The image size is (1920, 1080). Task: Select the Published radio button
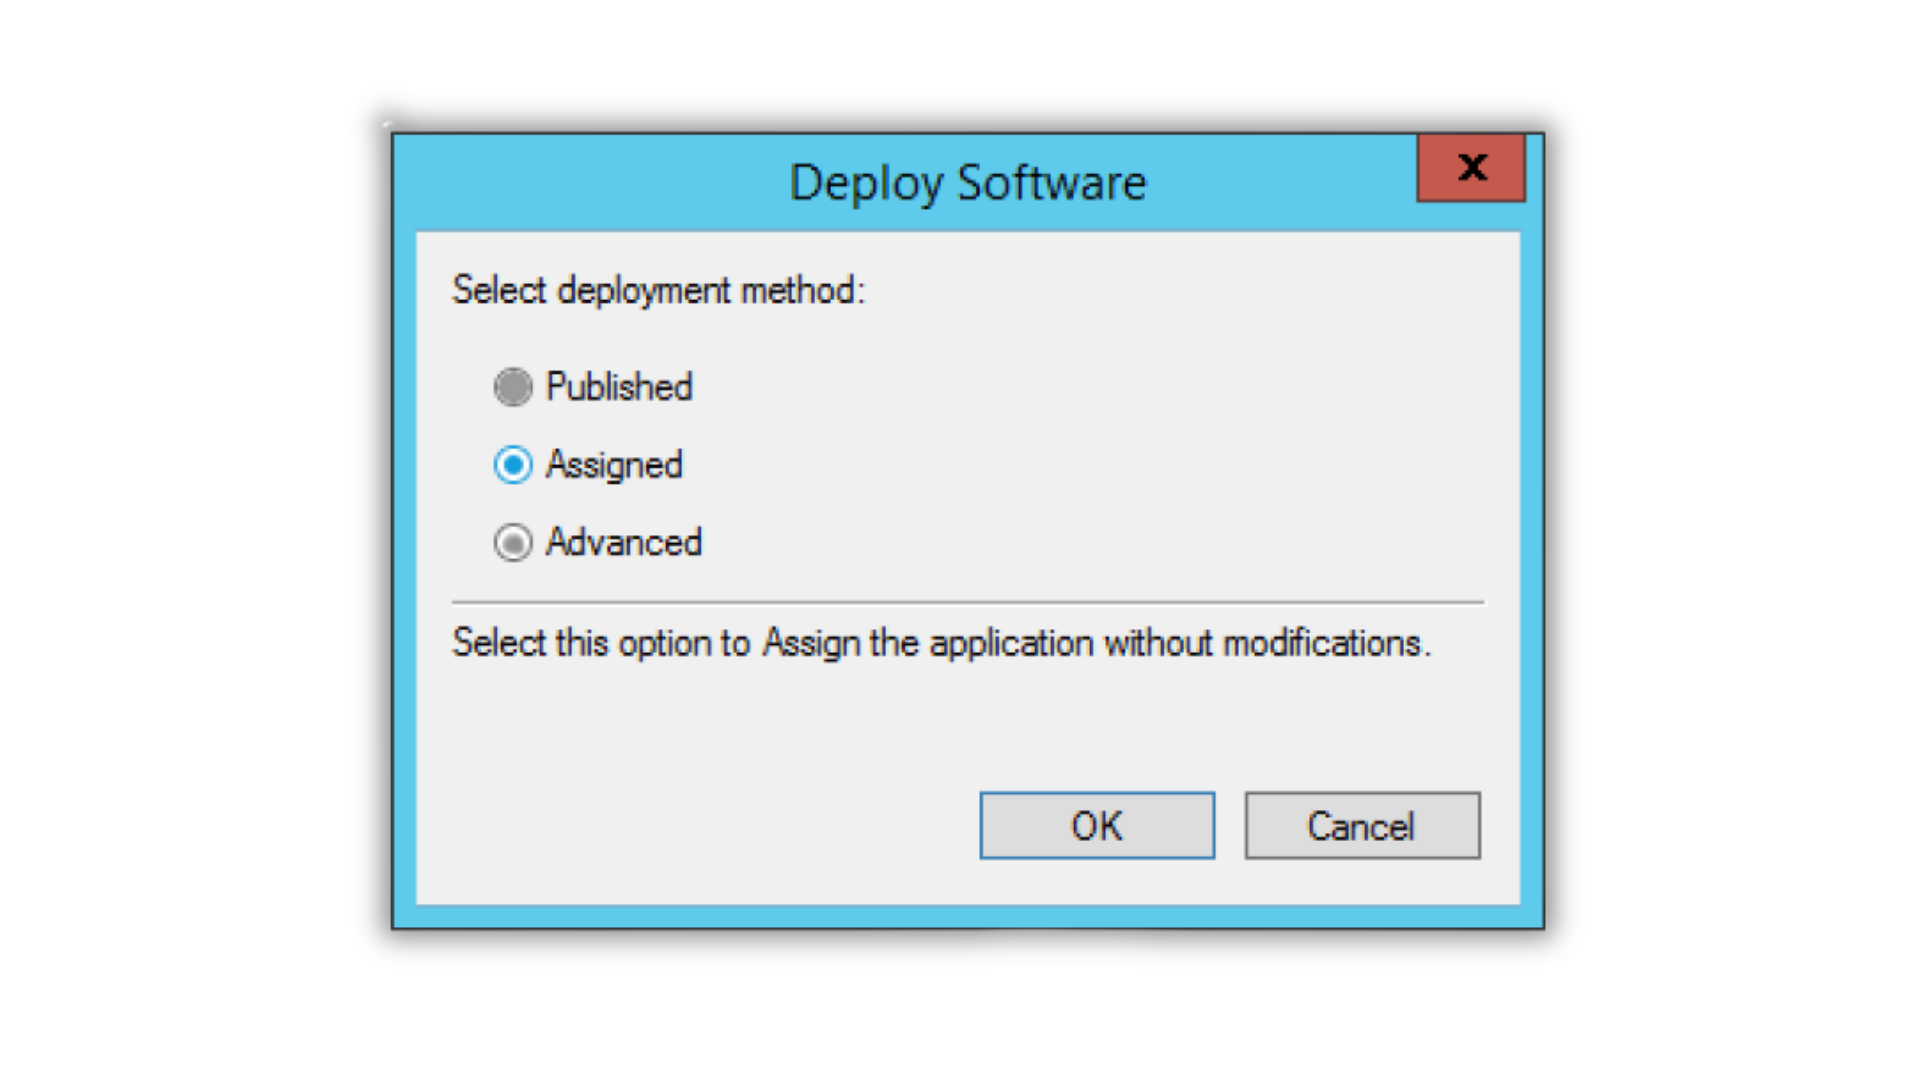click(513, 387)
